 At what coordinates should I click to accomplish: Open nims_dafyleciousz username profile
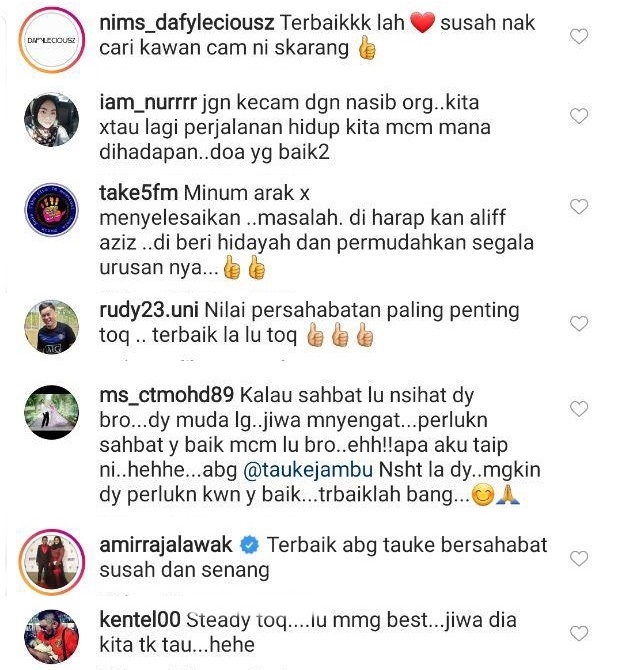(187, 23)
